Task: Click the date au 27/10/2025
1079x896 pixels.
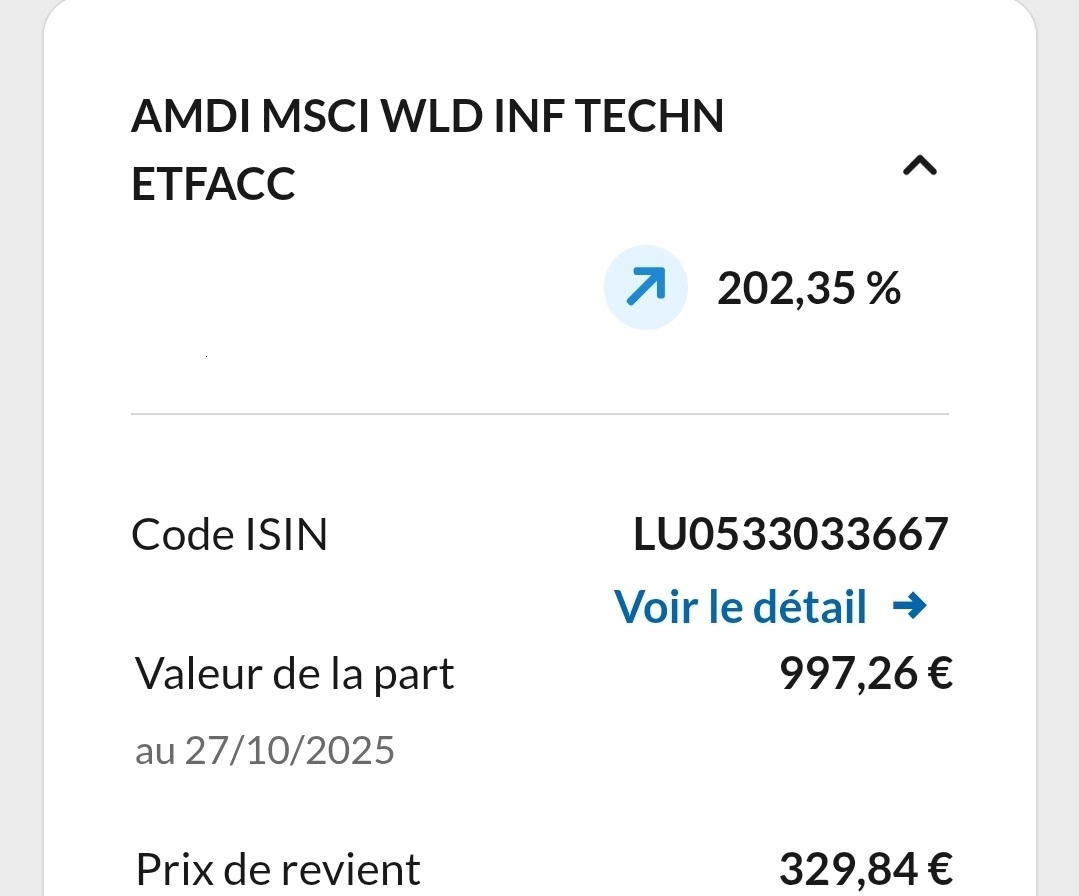Action: coord(264,750)
